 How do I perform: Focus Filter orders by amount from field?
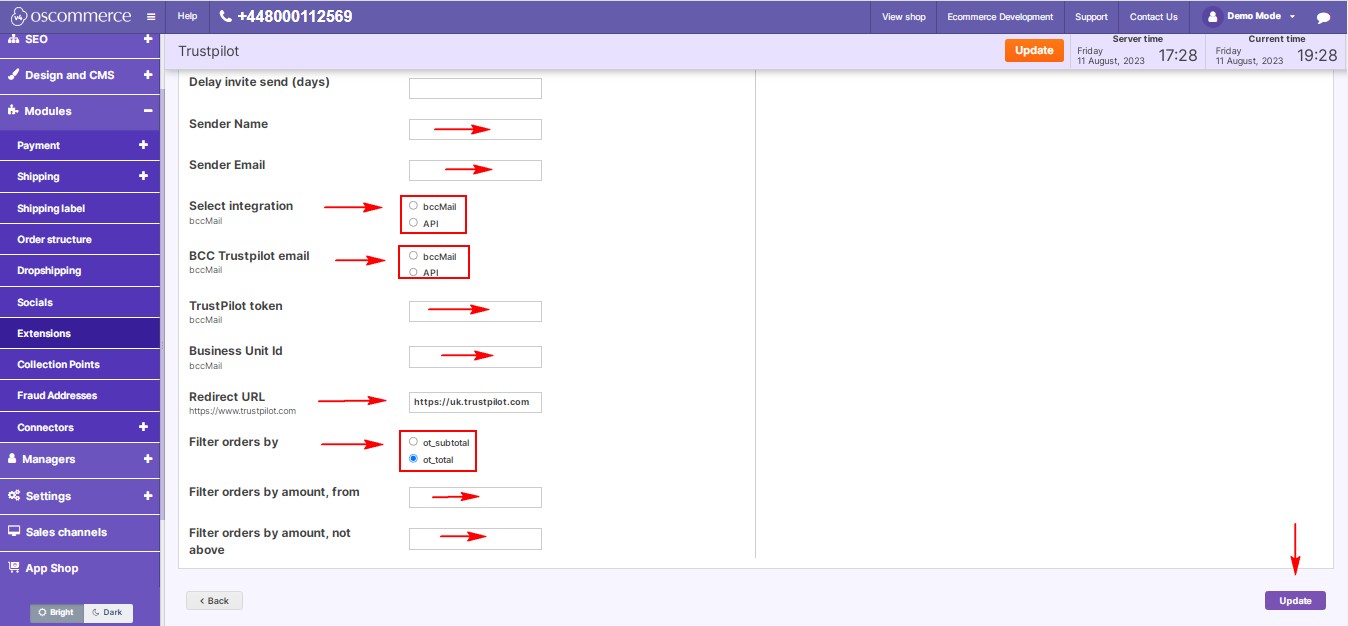(x=475, y=497)
